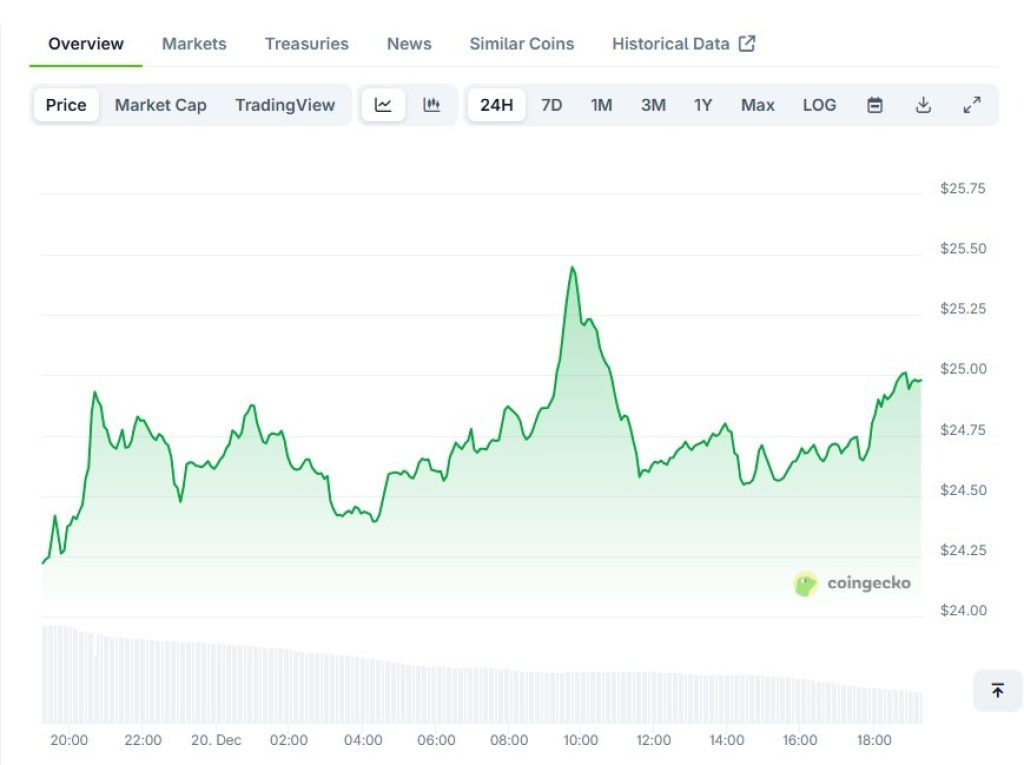The height and width of the screenshot is (765, 1024).
Task: Click the $24.25 price axis label
Action: coord(963,550)
